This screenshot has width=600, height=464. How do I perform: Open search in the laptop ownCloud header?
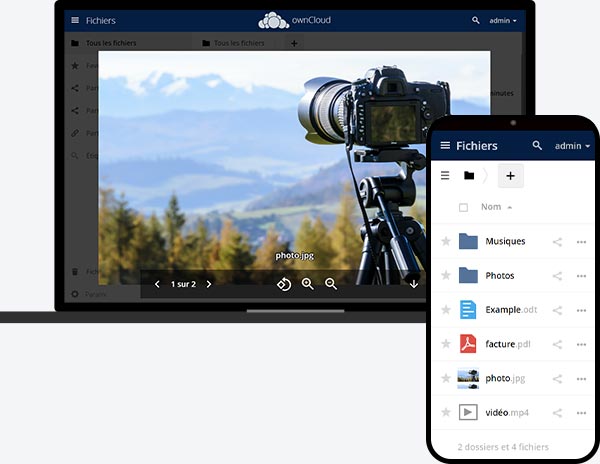click(x=476, y=20)
